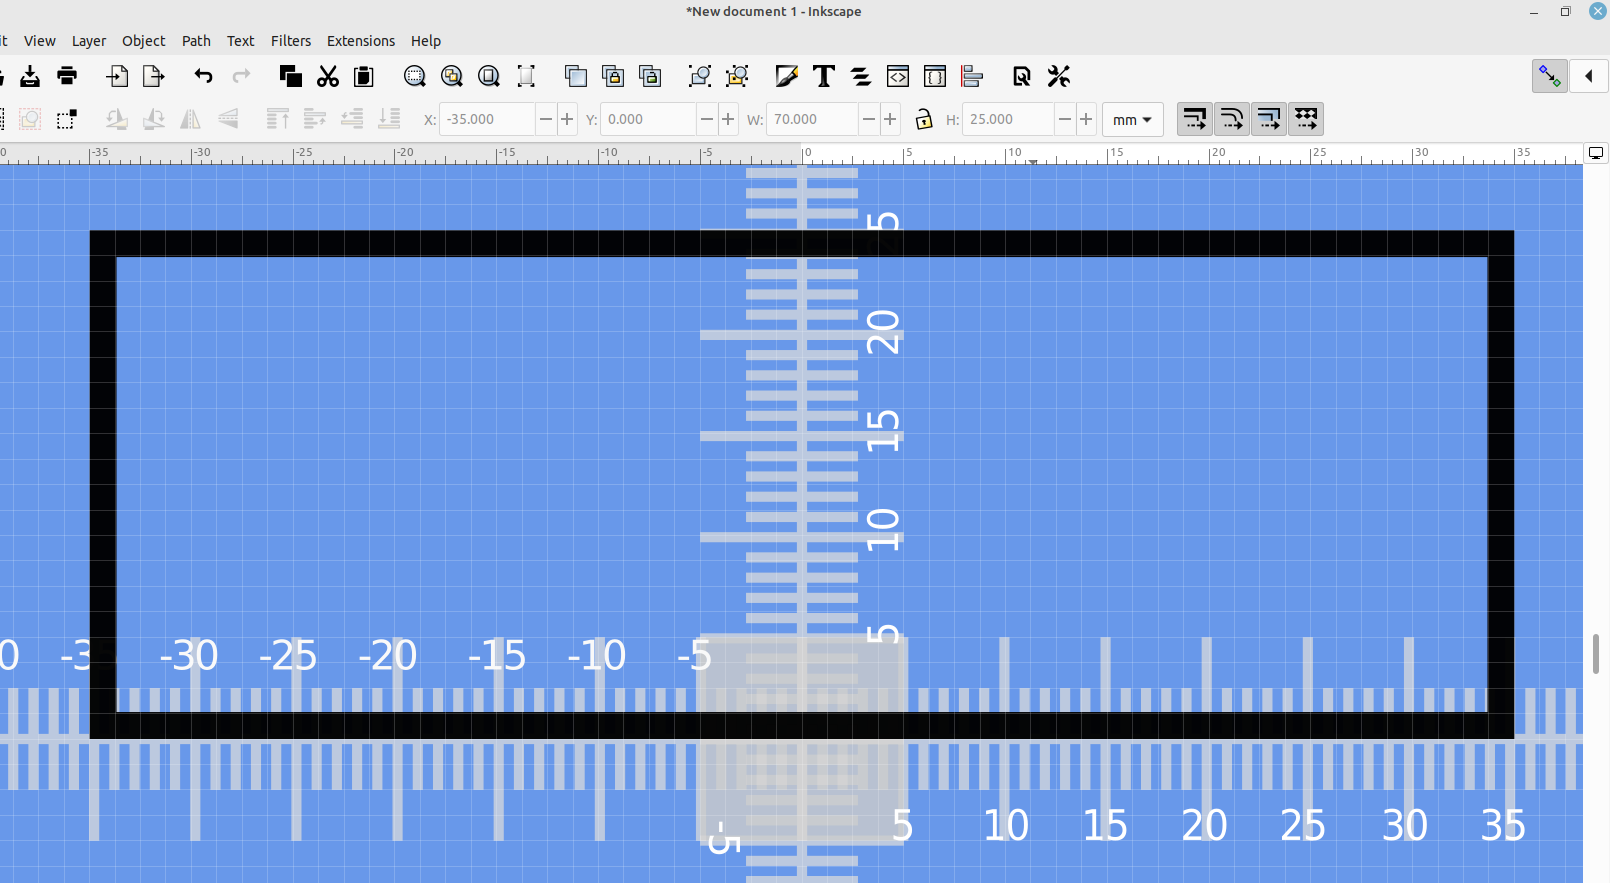Paste from clipboard icon

[x=364, y=76]
